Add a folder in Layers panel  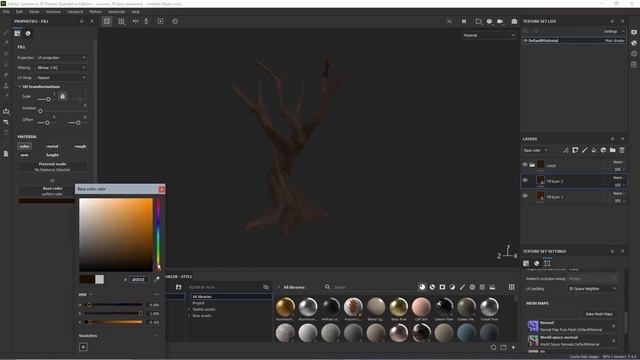tap(613, 150)
